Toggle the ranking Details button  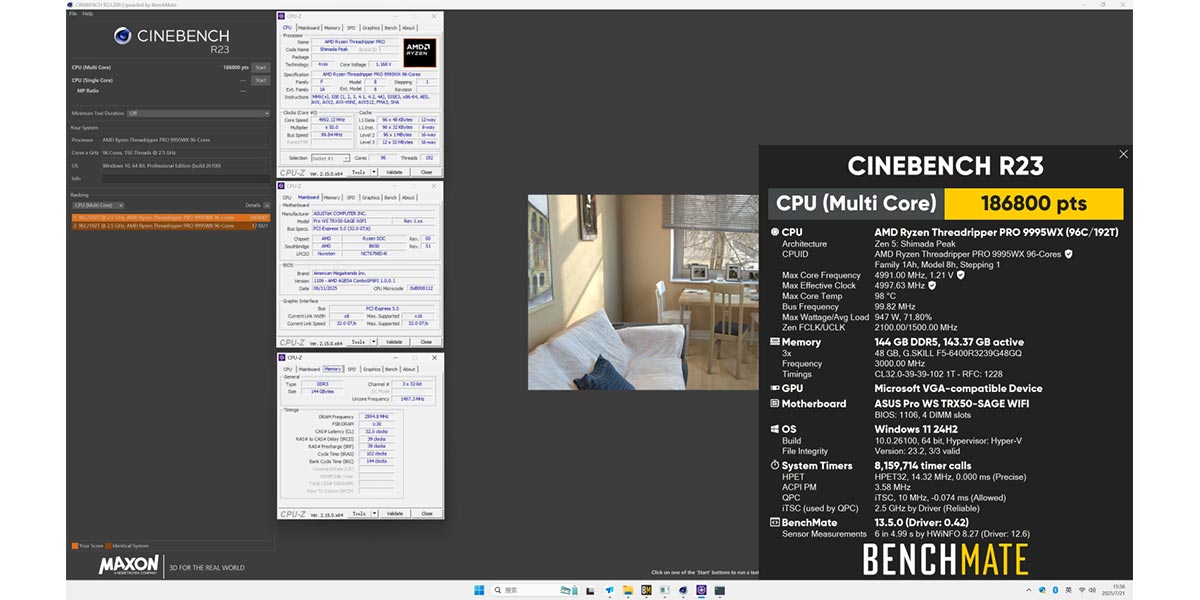267,205
